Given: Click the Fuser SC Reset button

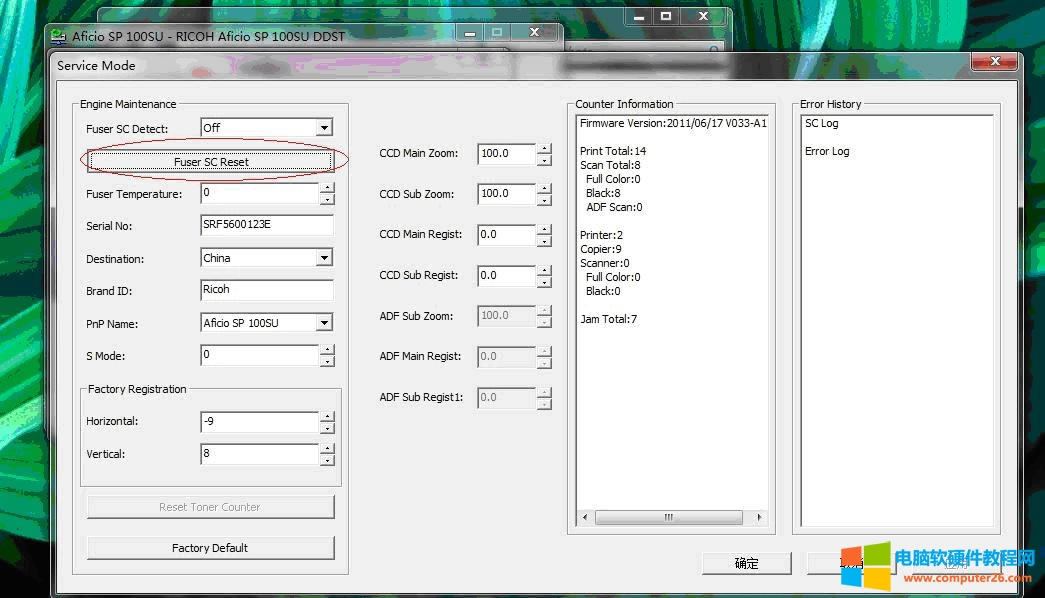Looking at the screenshot, I should (210, 161).
